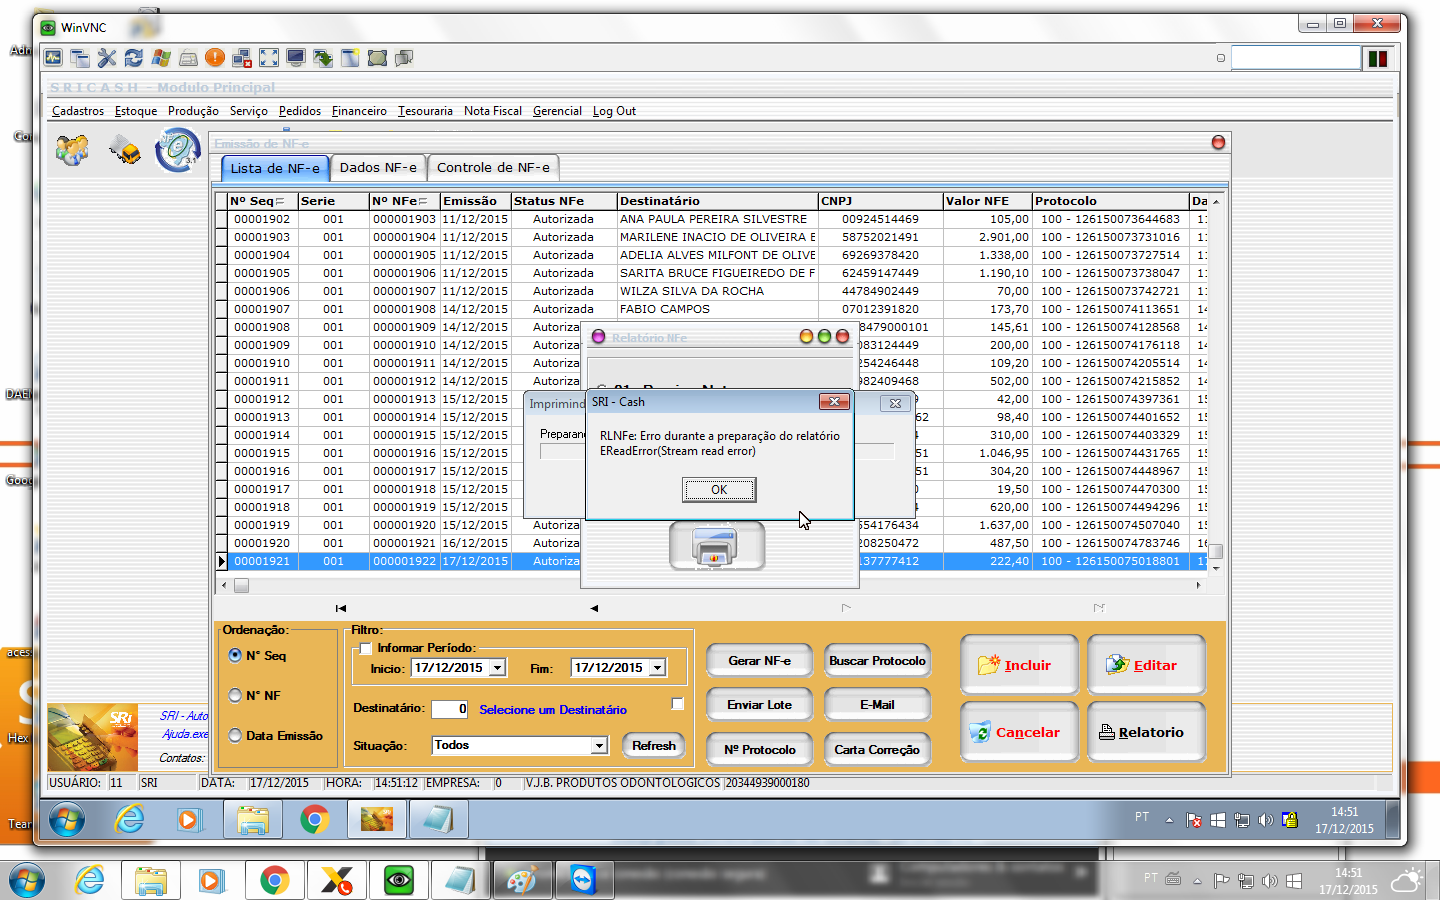Go to previous record navigator arrow
1440x900 pixels.
[x=594, y=608]
